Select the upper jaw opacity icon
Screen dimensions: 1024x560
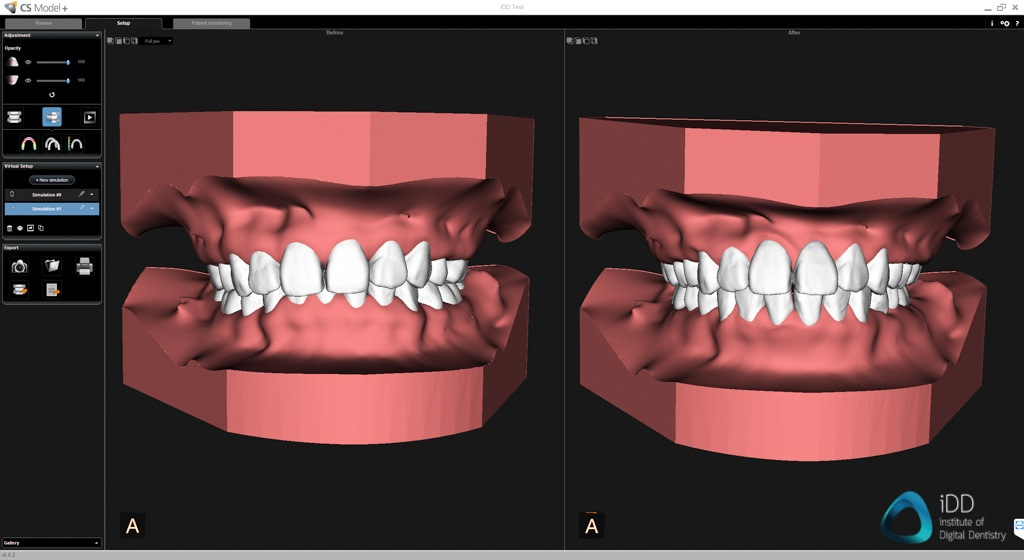[12, 62]
